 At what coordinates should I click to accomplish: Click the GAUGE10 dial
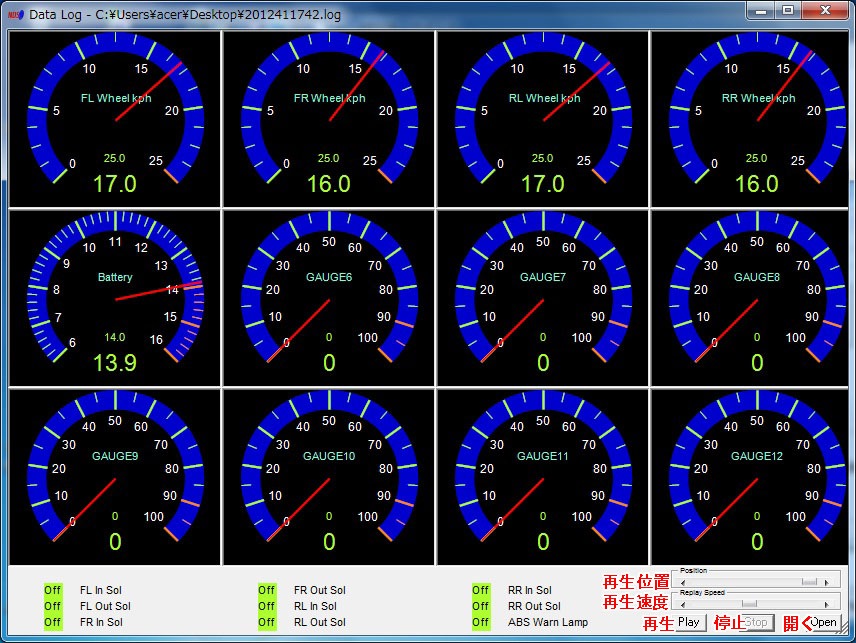(329, 473)
